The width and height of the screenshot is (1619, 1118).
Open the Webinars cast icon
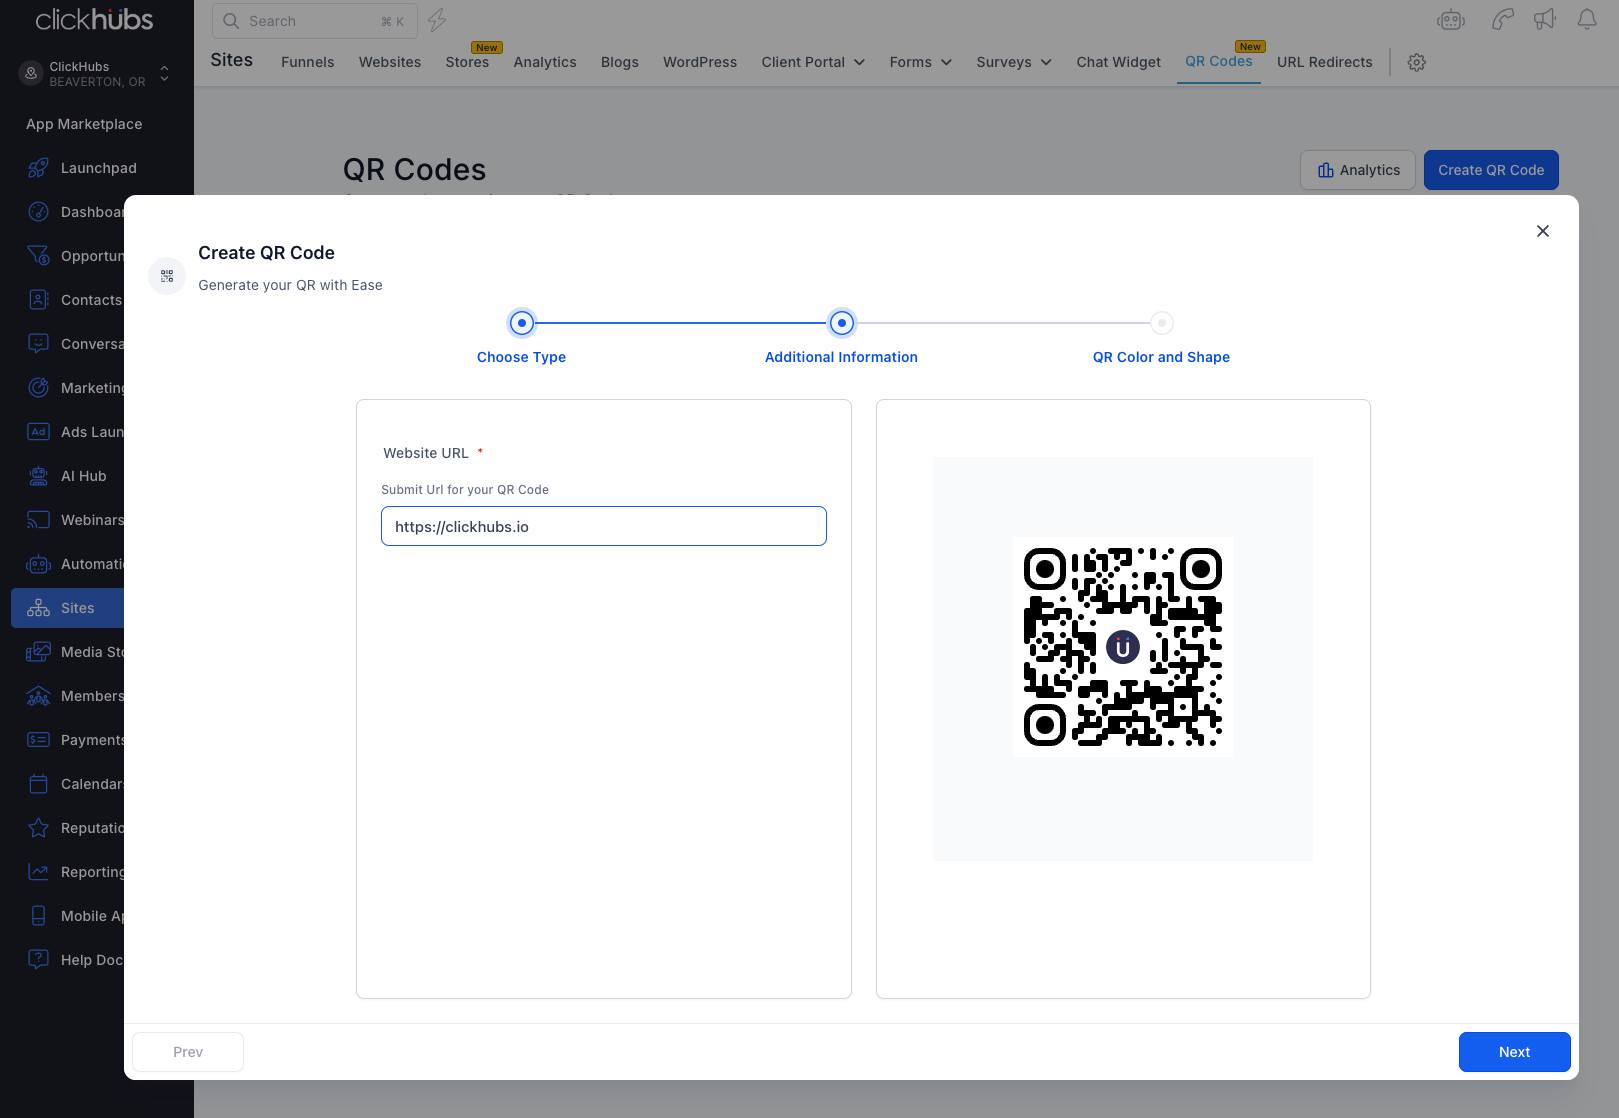pyautogui.click(x=38, y=520)
